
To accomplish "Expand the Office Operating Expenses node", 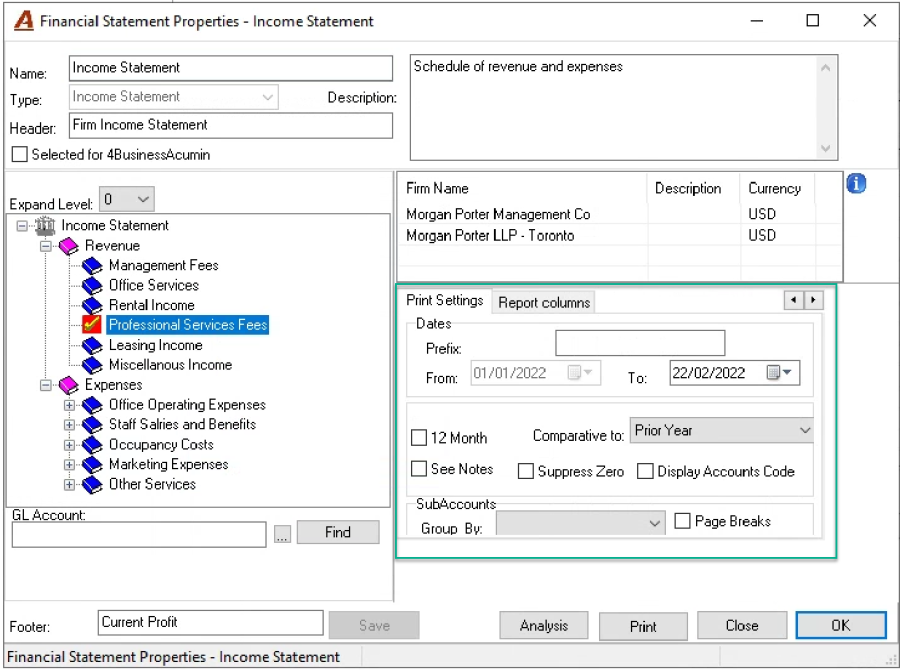I will pos(69,405).
